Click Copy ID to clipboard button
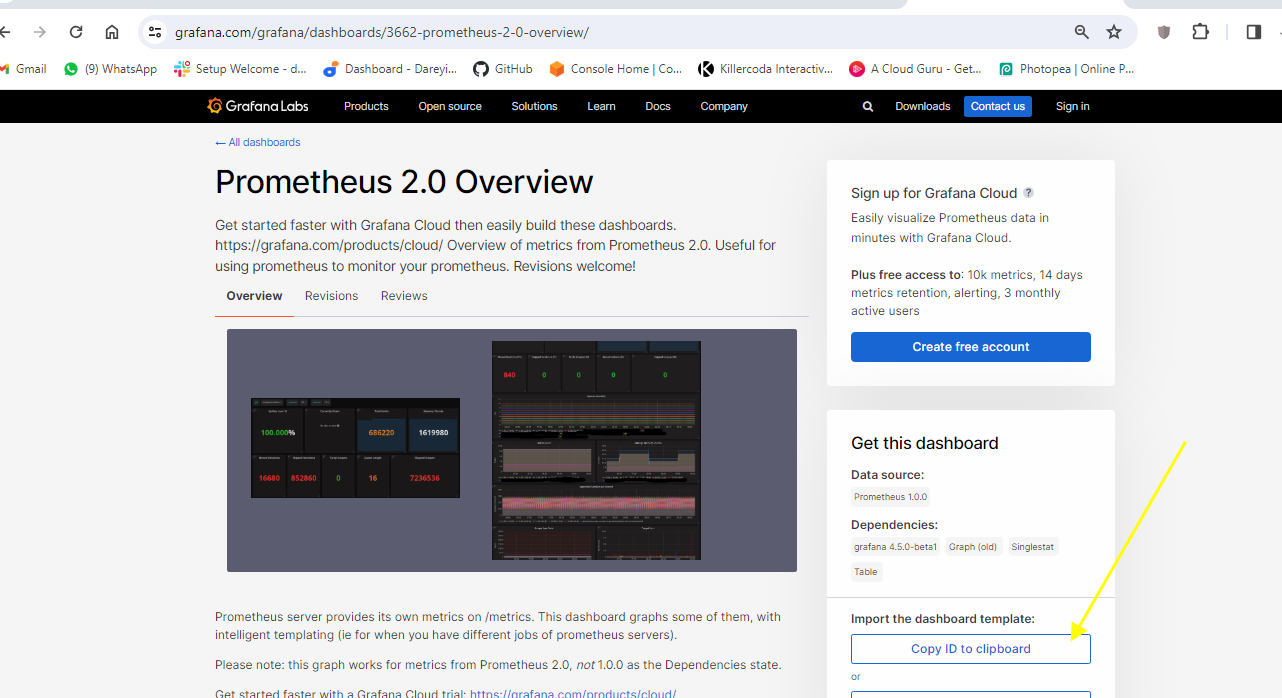1282x698 pixels. pyautogui.click(x=970, y=649)
